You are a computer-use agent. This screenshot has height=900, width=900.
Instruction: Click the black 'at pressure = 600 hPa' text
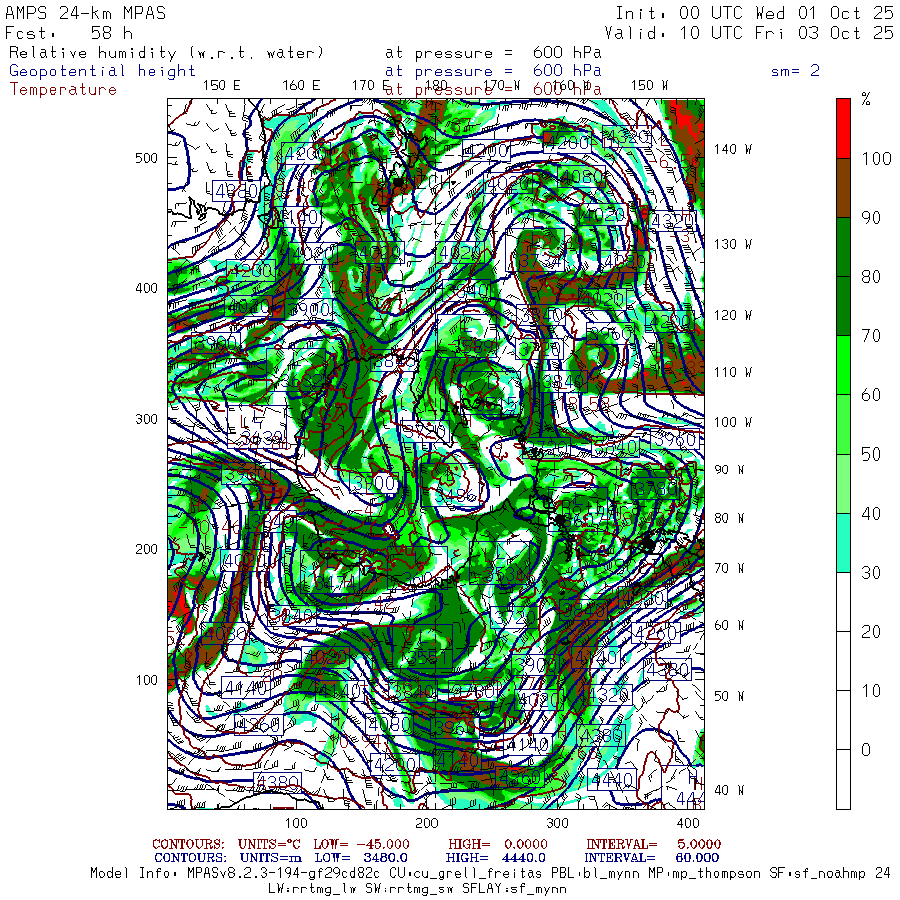[493, 53]
